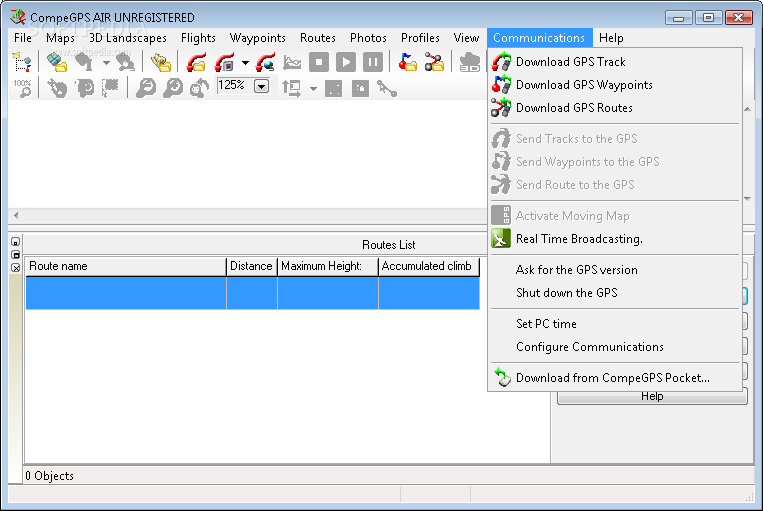Click the Real Time Broadcasting green icon
Image resolution: width=763 pixels, height=511 pixels.
point(501,239)
